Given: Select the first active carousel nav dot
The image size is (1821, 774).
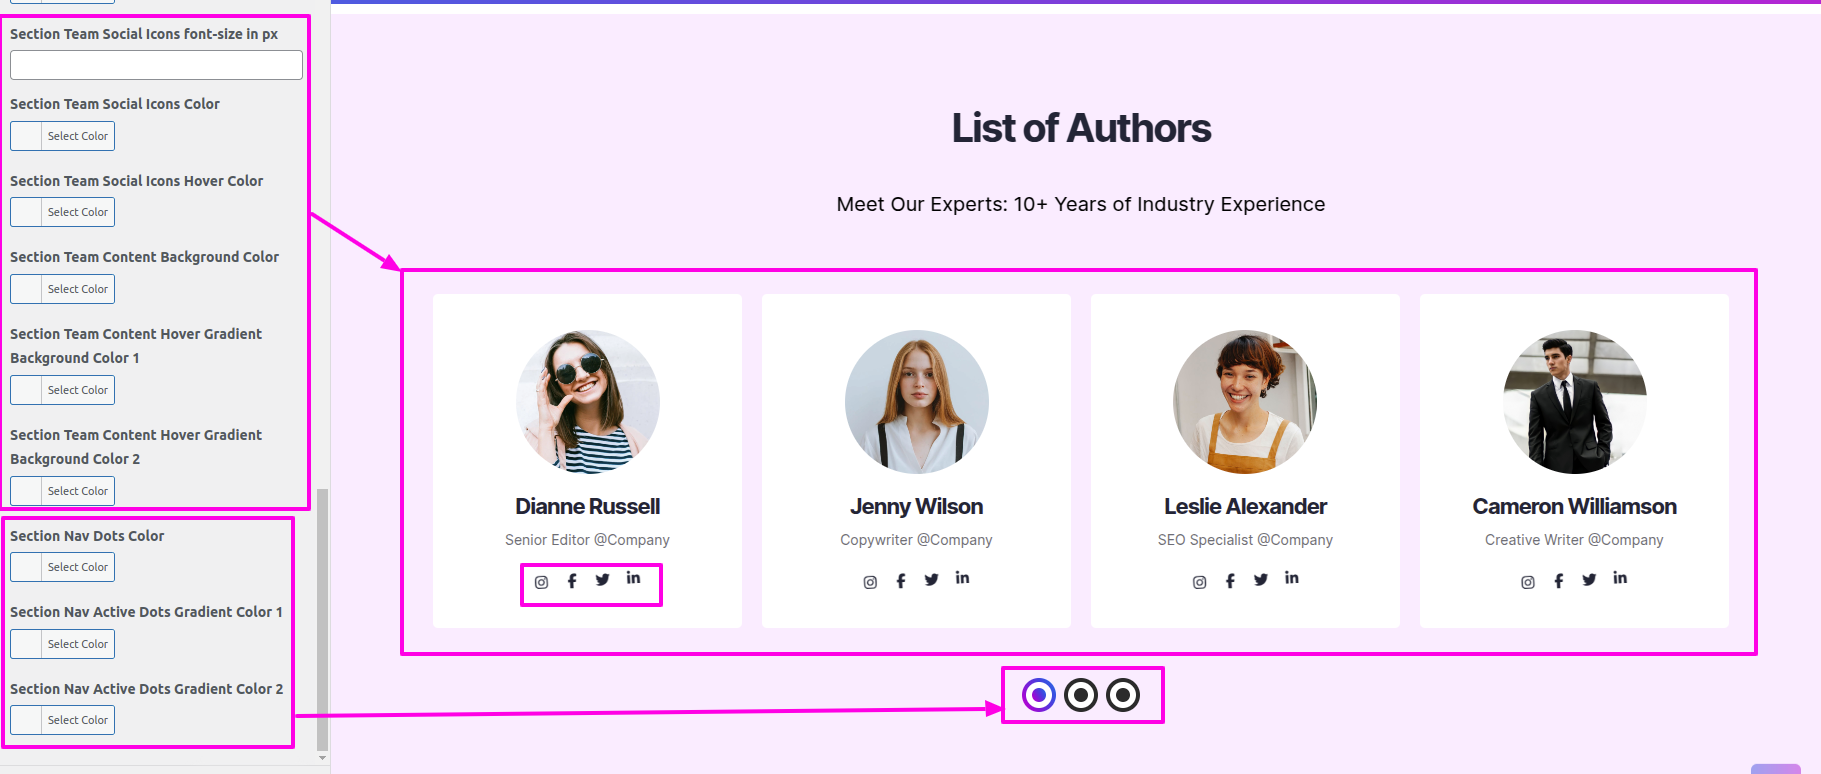Looking at the screenshot, I should (x=1039, y=695).
